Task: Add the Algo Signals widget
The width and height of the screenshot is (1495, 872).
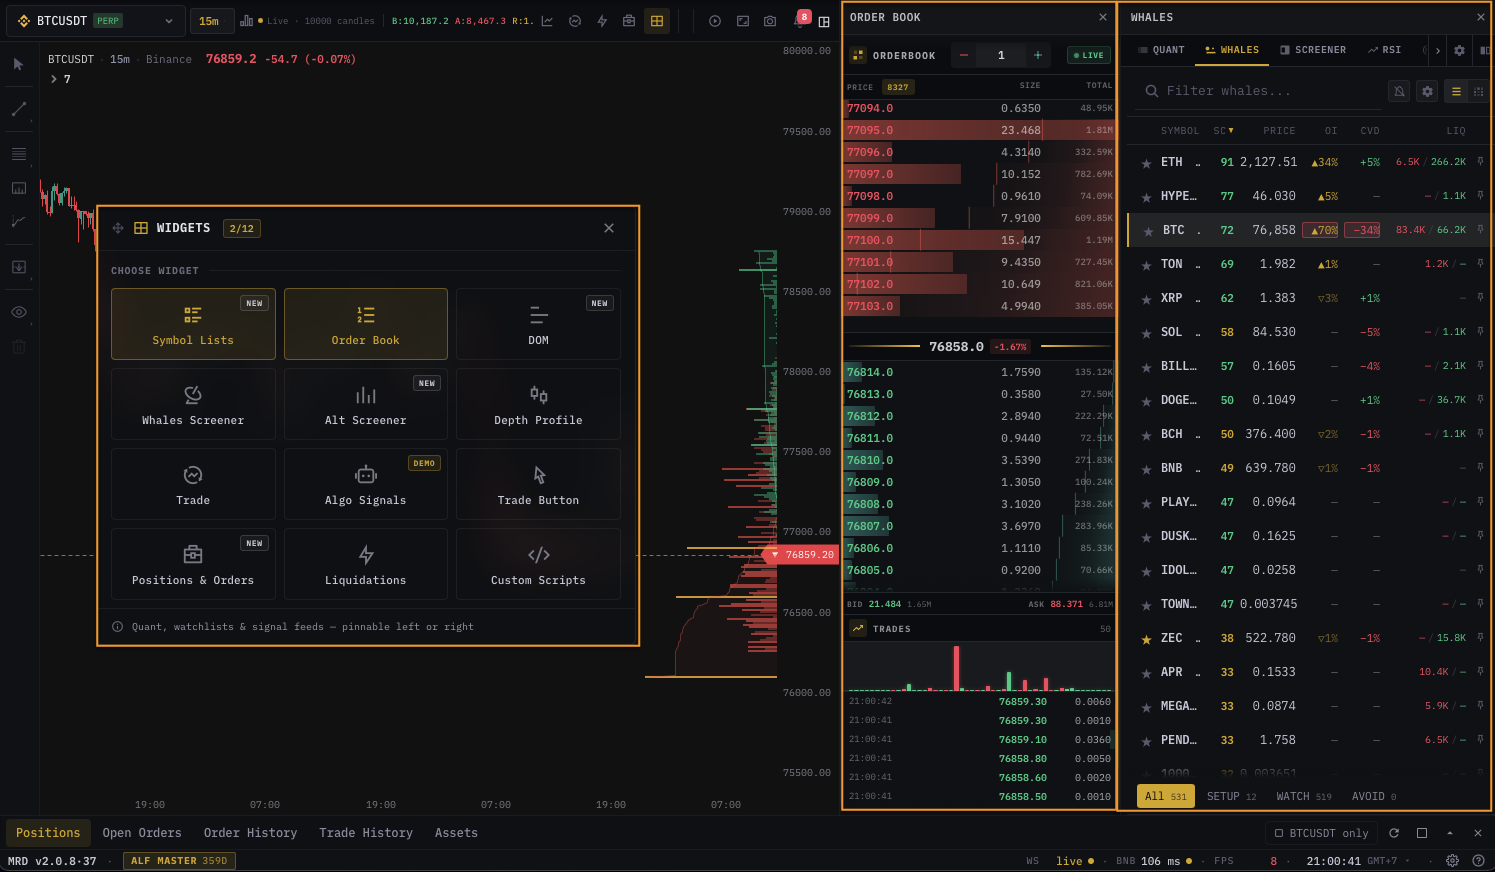Action: point(366,484)
